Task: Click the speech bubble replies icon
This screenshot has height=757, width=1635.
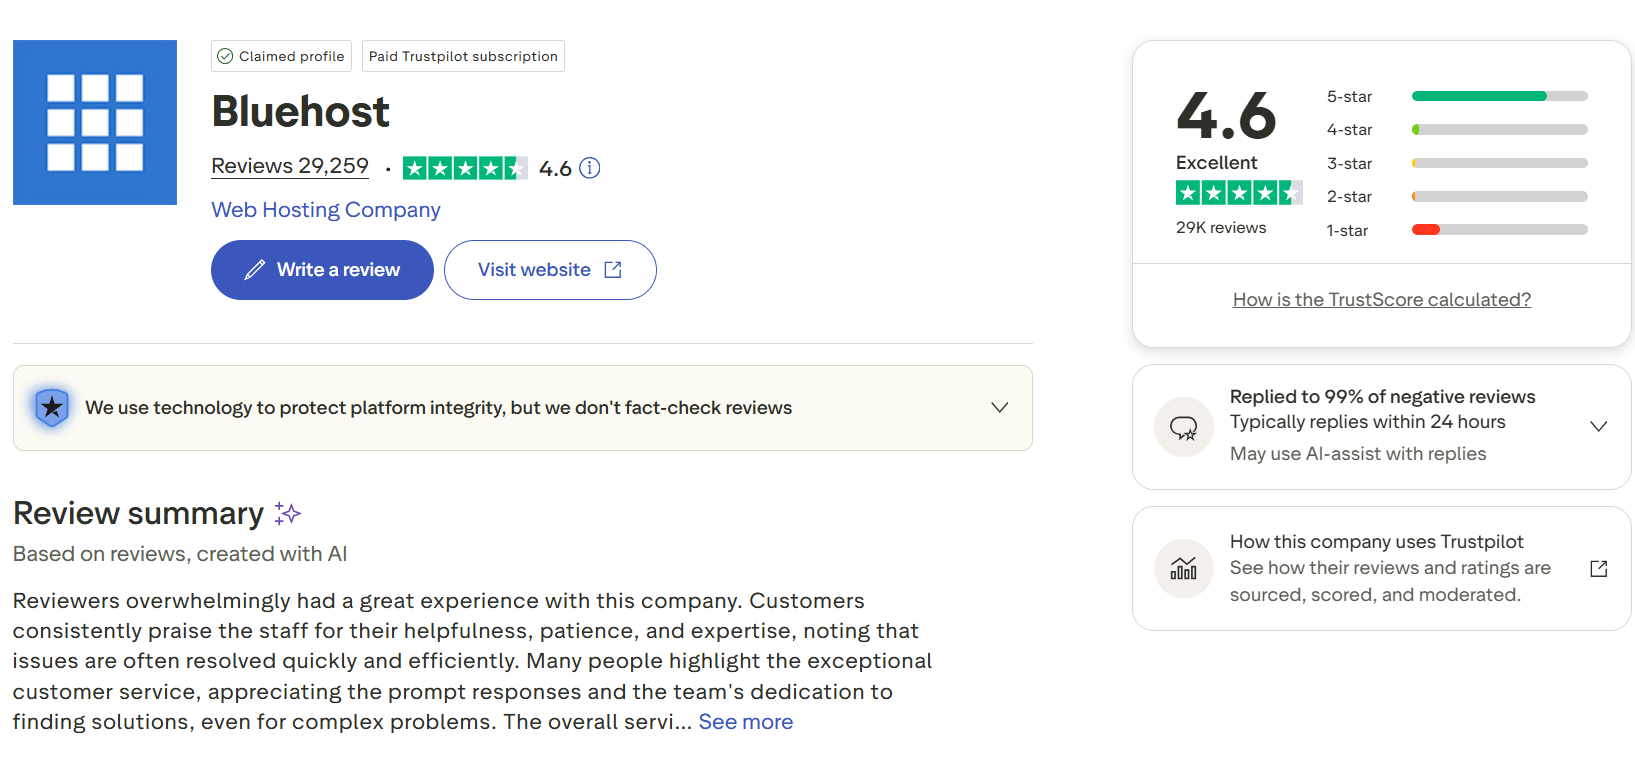Action: (x=1184, y=428)
